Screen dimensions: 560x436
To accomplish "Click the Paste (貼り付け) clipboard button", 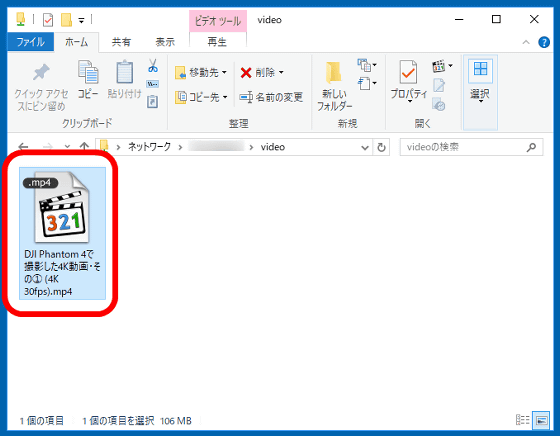I will [125, 79].
